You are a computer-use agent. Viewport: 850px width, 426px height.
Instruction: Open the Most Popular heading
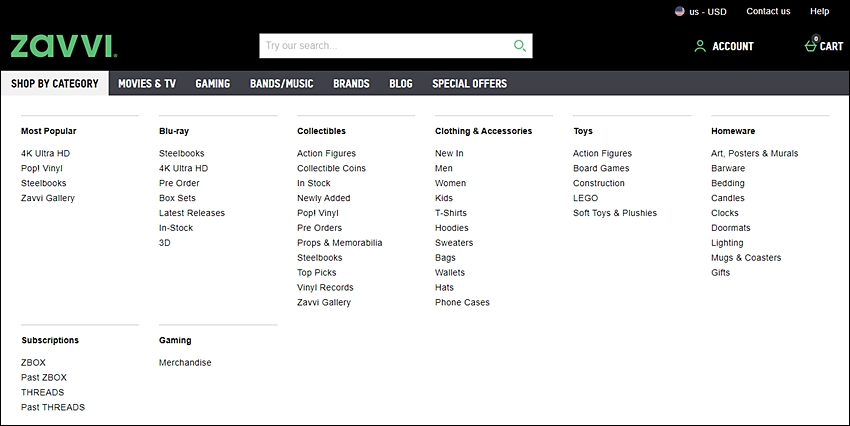49,131
